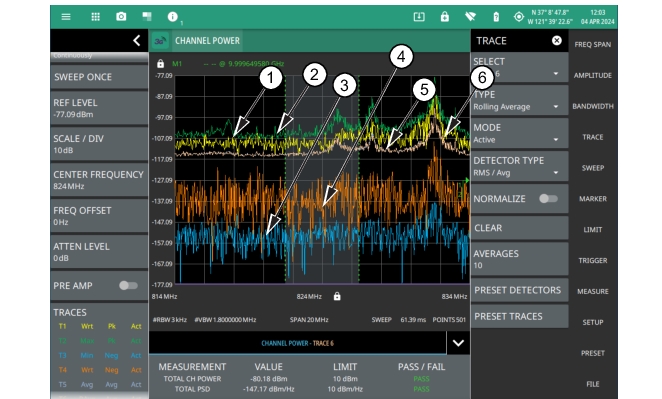This screenshot has height=399, width=662.
Task: Click the SWEEP ONCE button
Action: coord(99,77)
